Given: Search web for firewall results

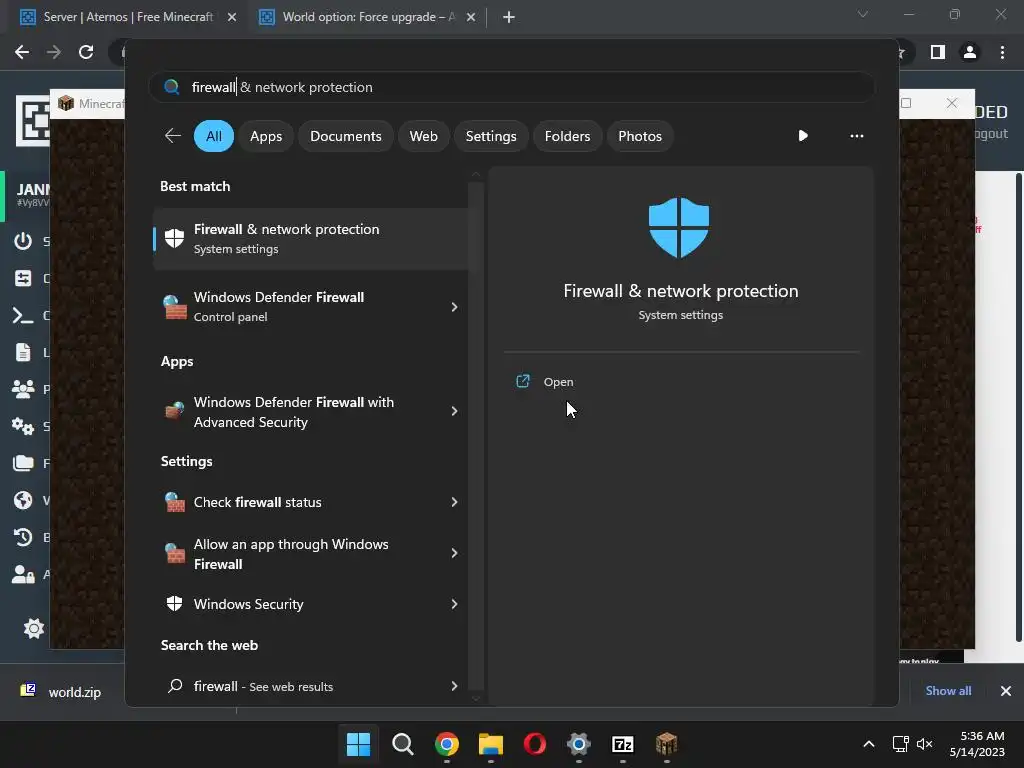Looking at the screenshot, I should 311,686.
